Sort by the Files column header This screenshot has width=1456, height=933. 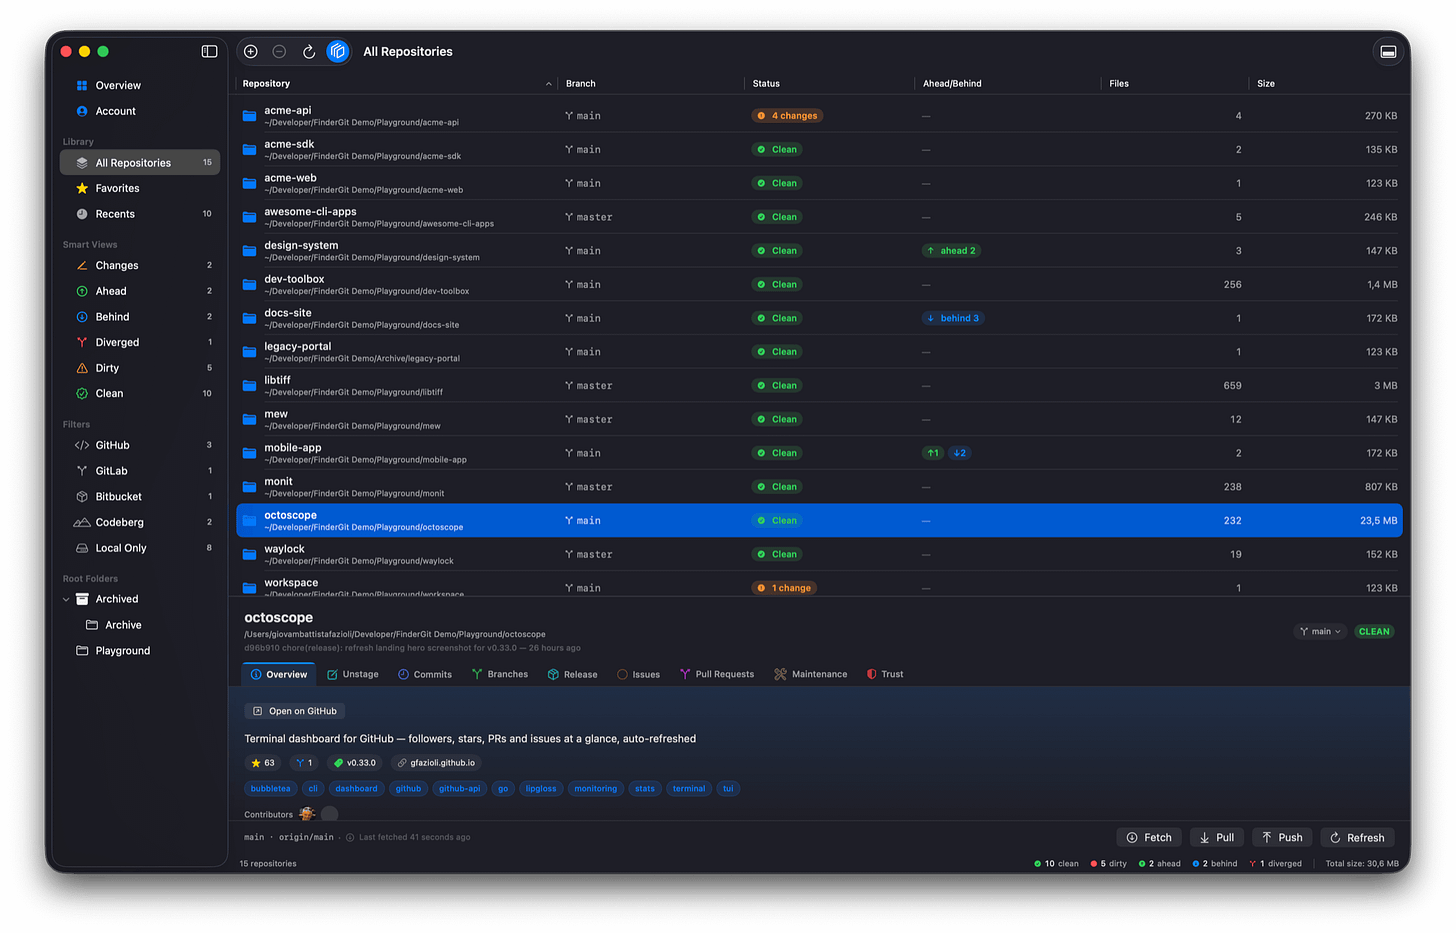[1174, 84]
